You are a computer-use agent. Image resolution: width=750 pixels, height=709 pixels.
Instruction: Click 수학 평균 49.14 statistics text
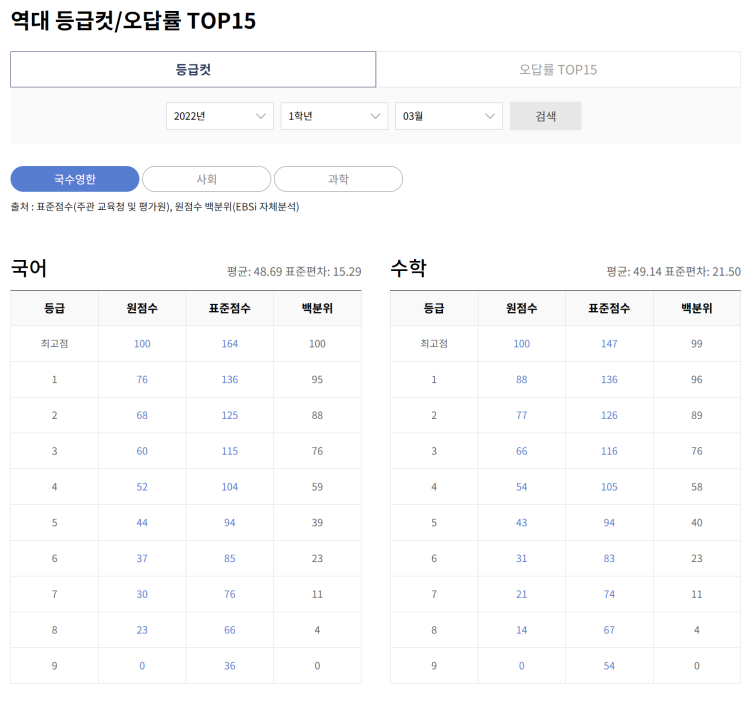[x=673, y=272]
